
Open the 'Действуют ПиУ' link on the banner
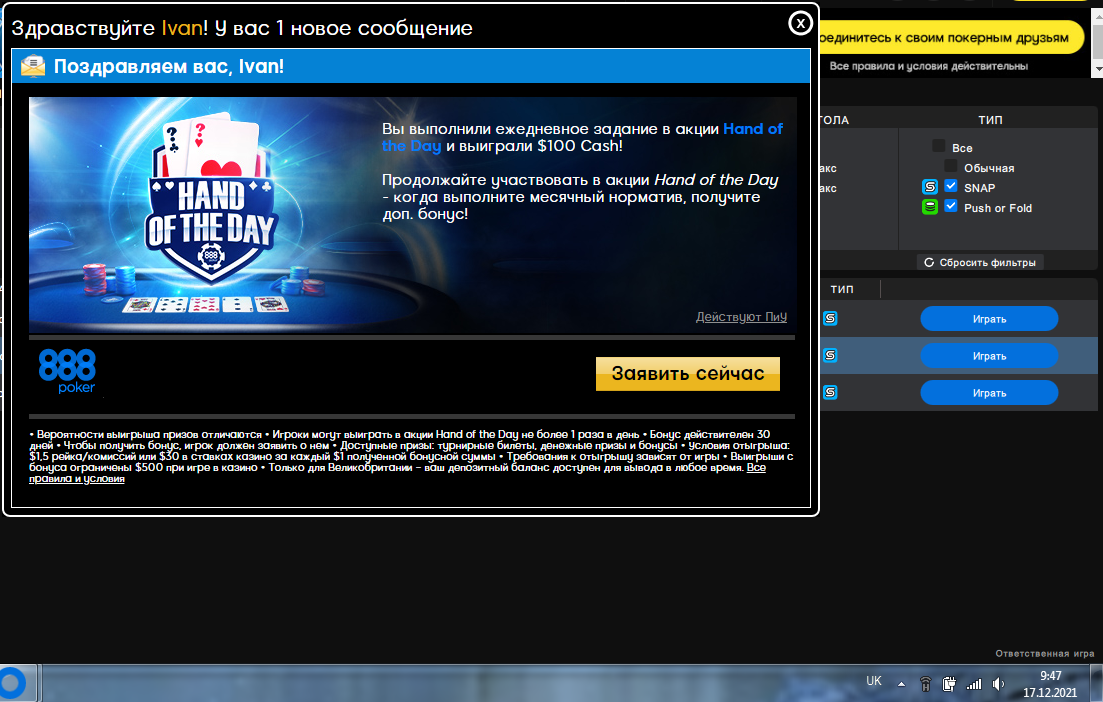(x=741, y=317)
